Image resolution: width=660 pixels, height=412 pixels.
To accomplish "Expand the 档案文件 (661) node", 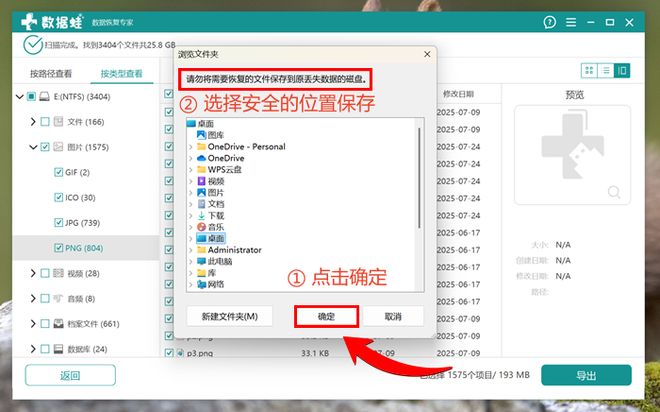I will 33,324.
